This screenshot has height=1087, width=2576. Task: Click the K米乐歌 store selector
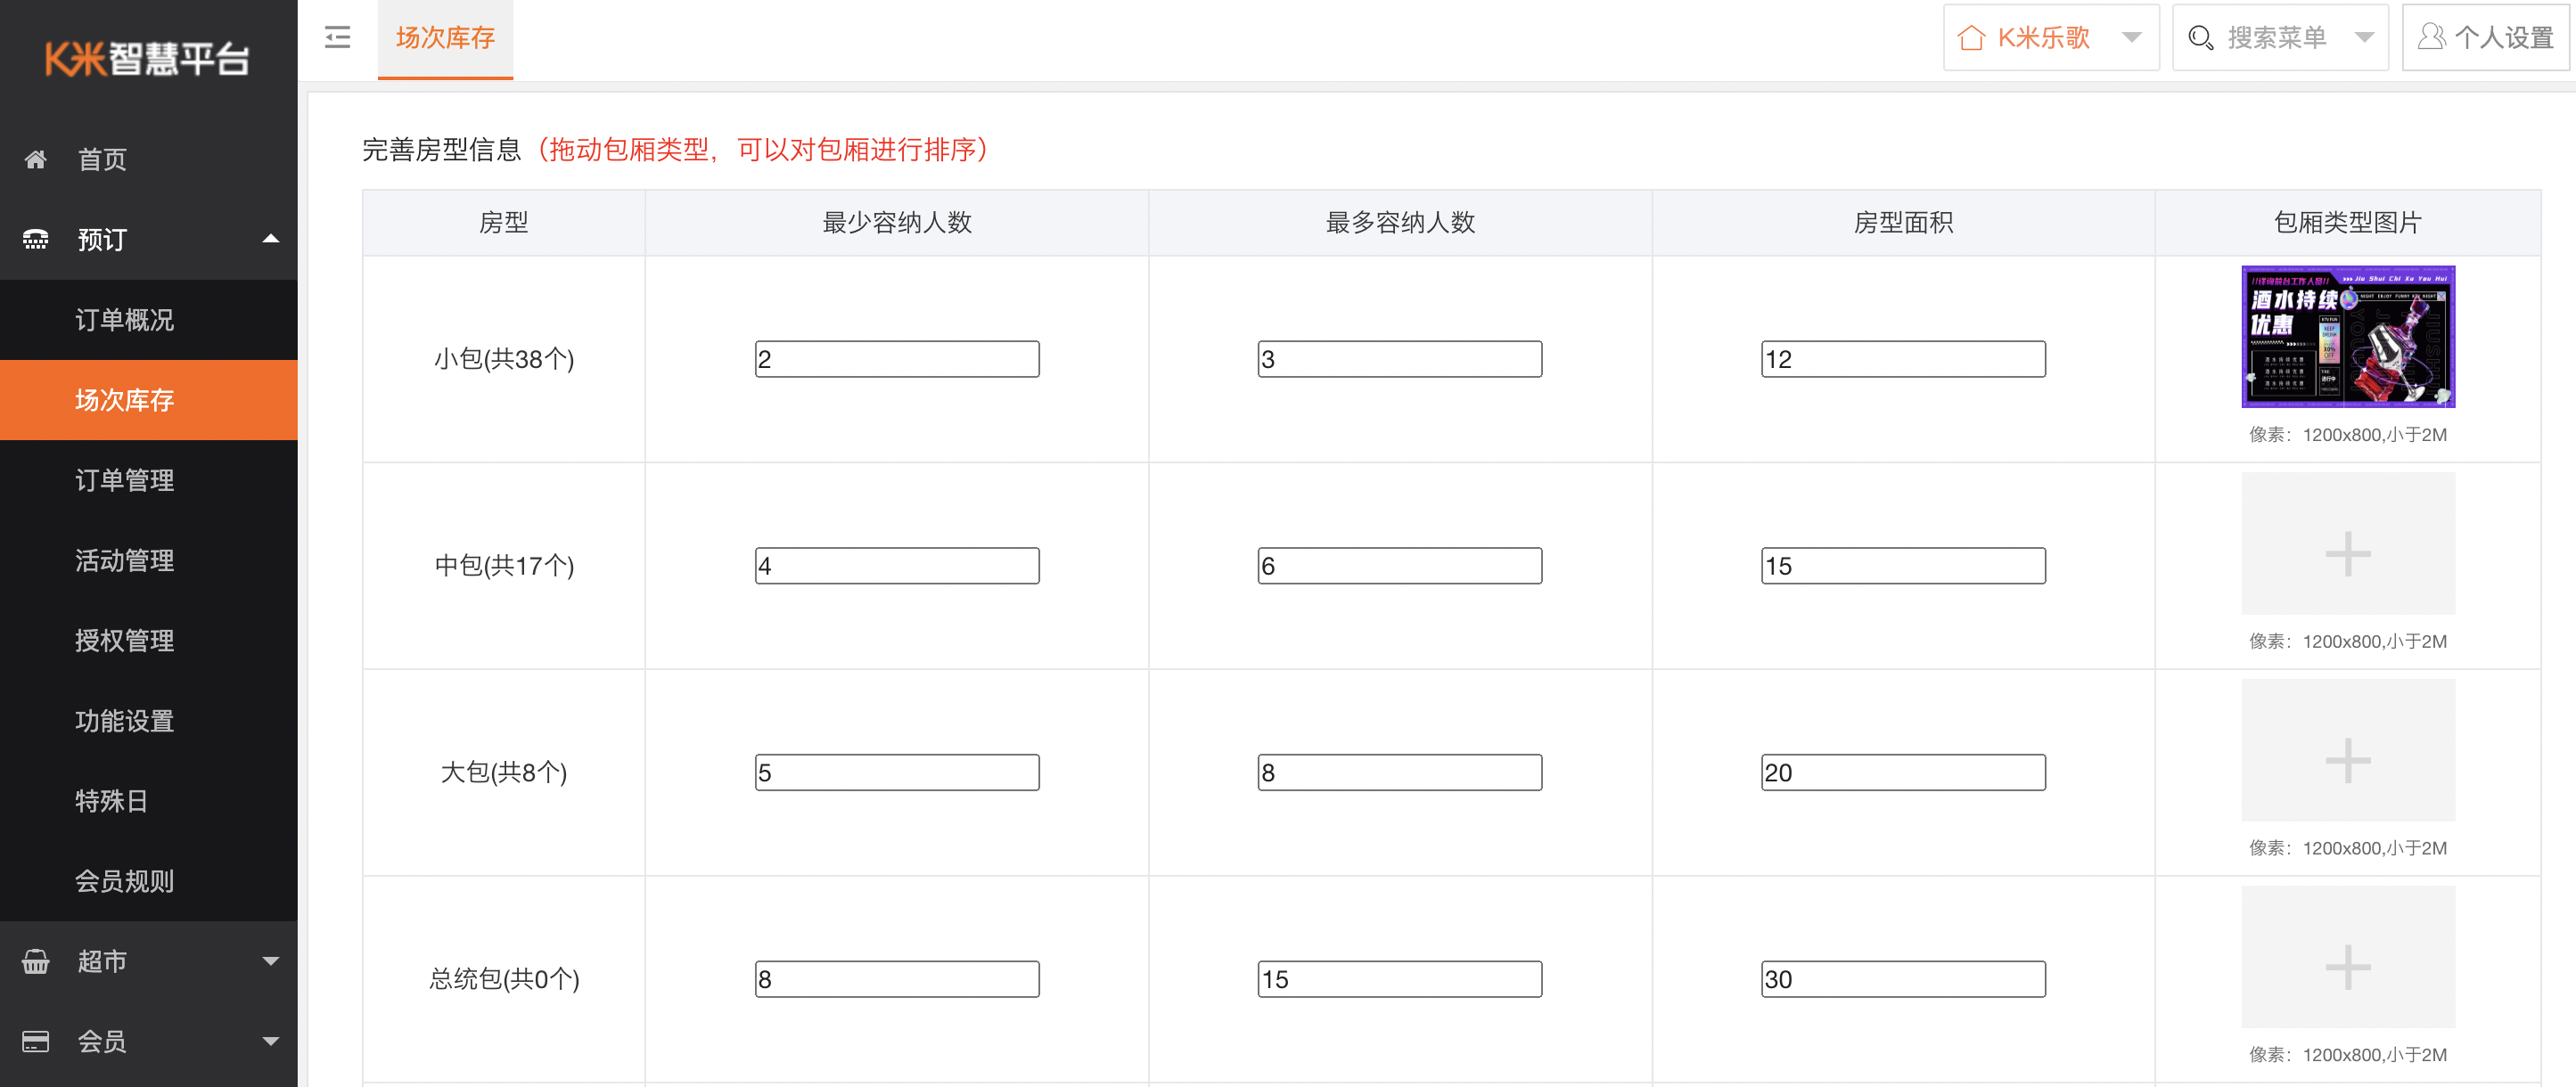point(2050,38)
